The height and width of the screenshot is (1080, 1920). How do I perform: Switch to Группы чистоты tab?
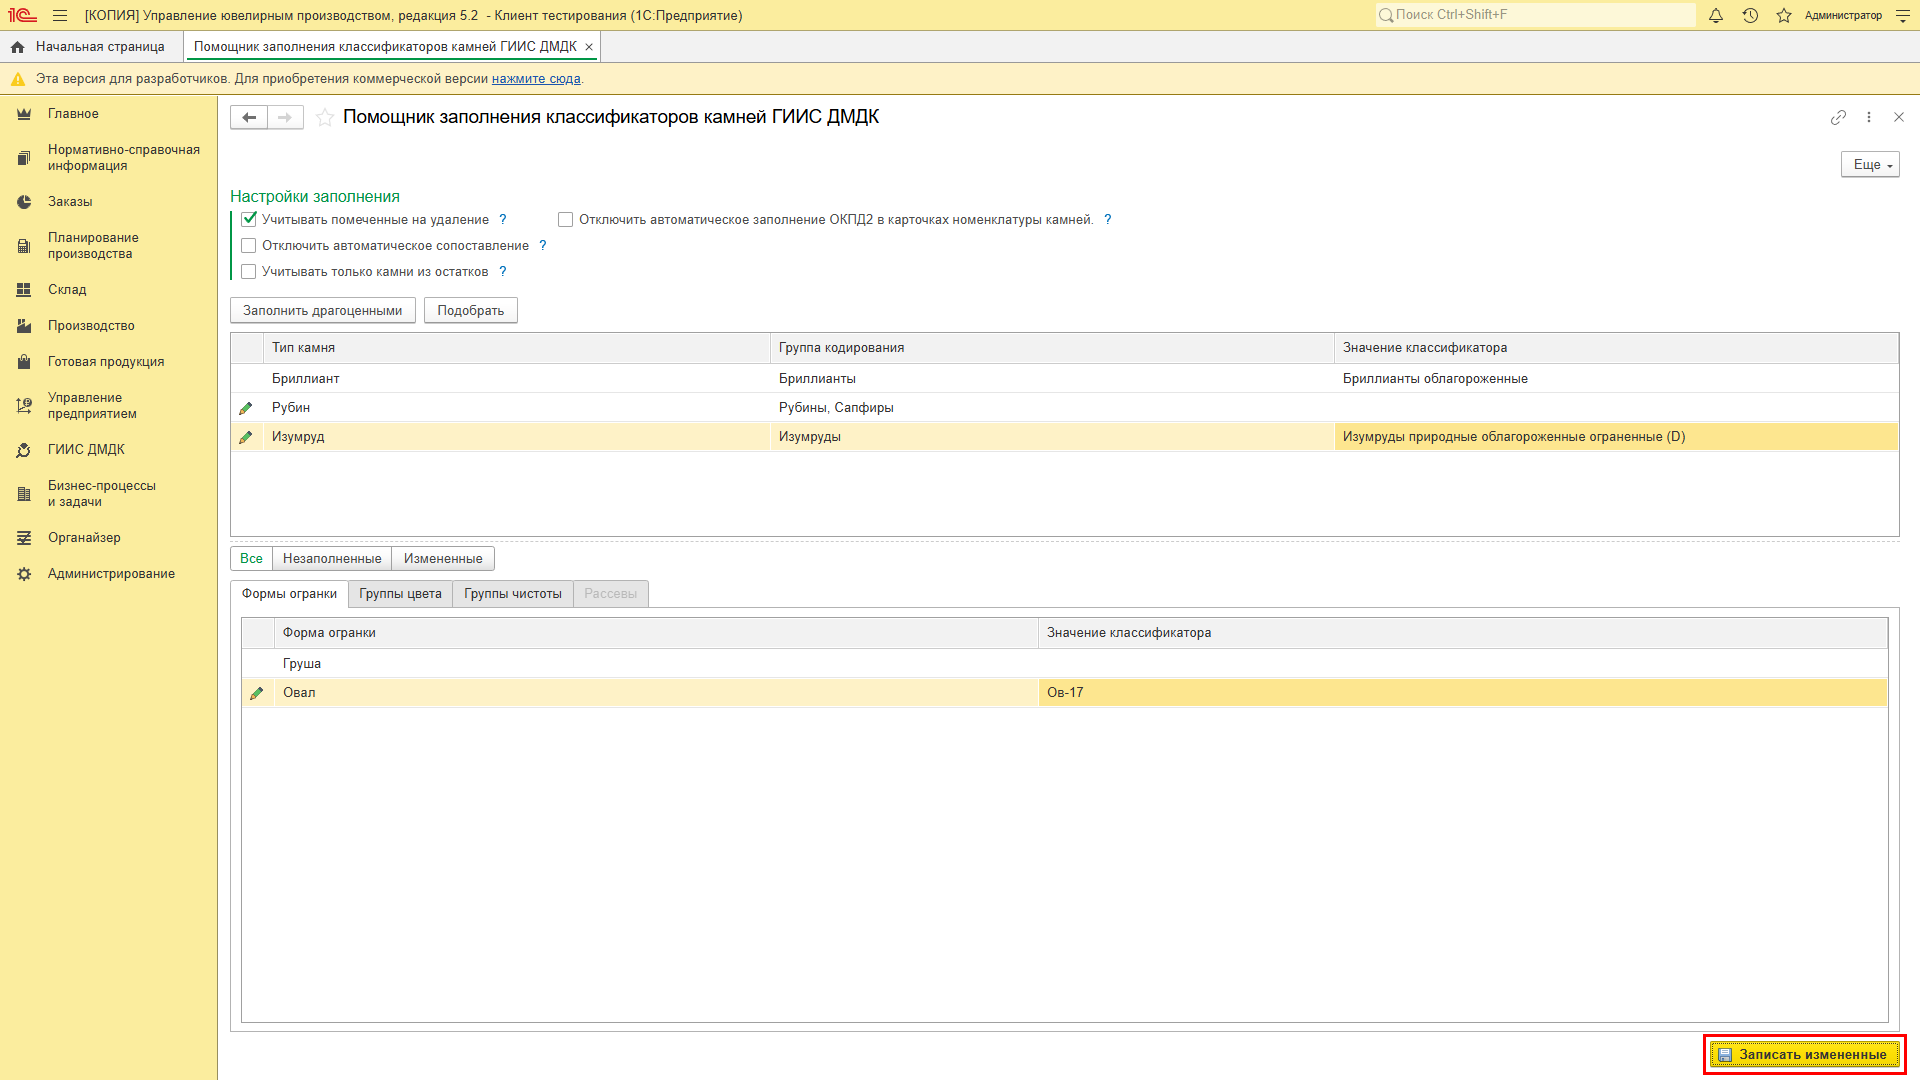513,594
